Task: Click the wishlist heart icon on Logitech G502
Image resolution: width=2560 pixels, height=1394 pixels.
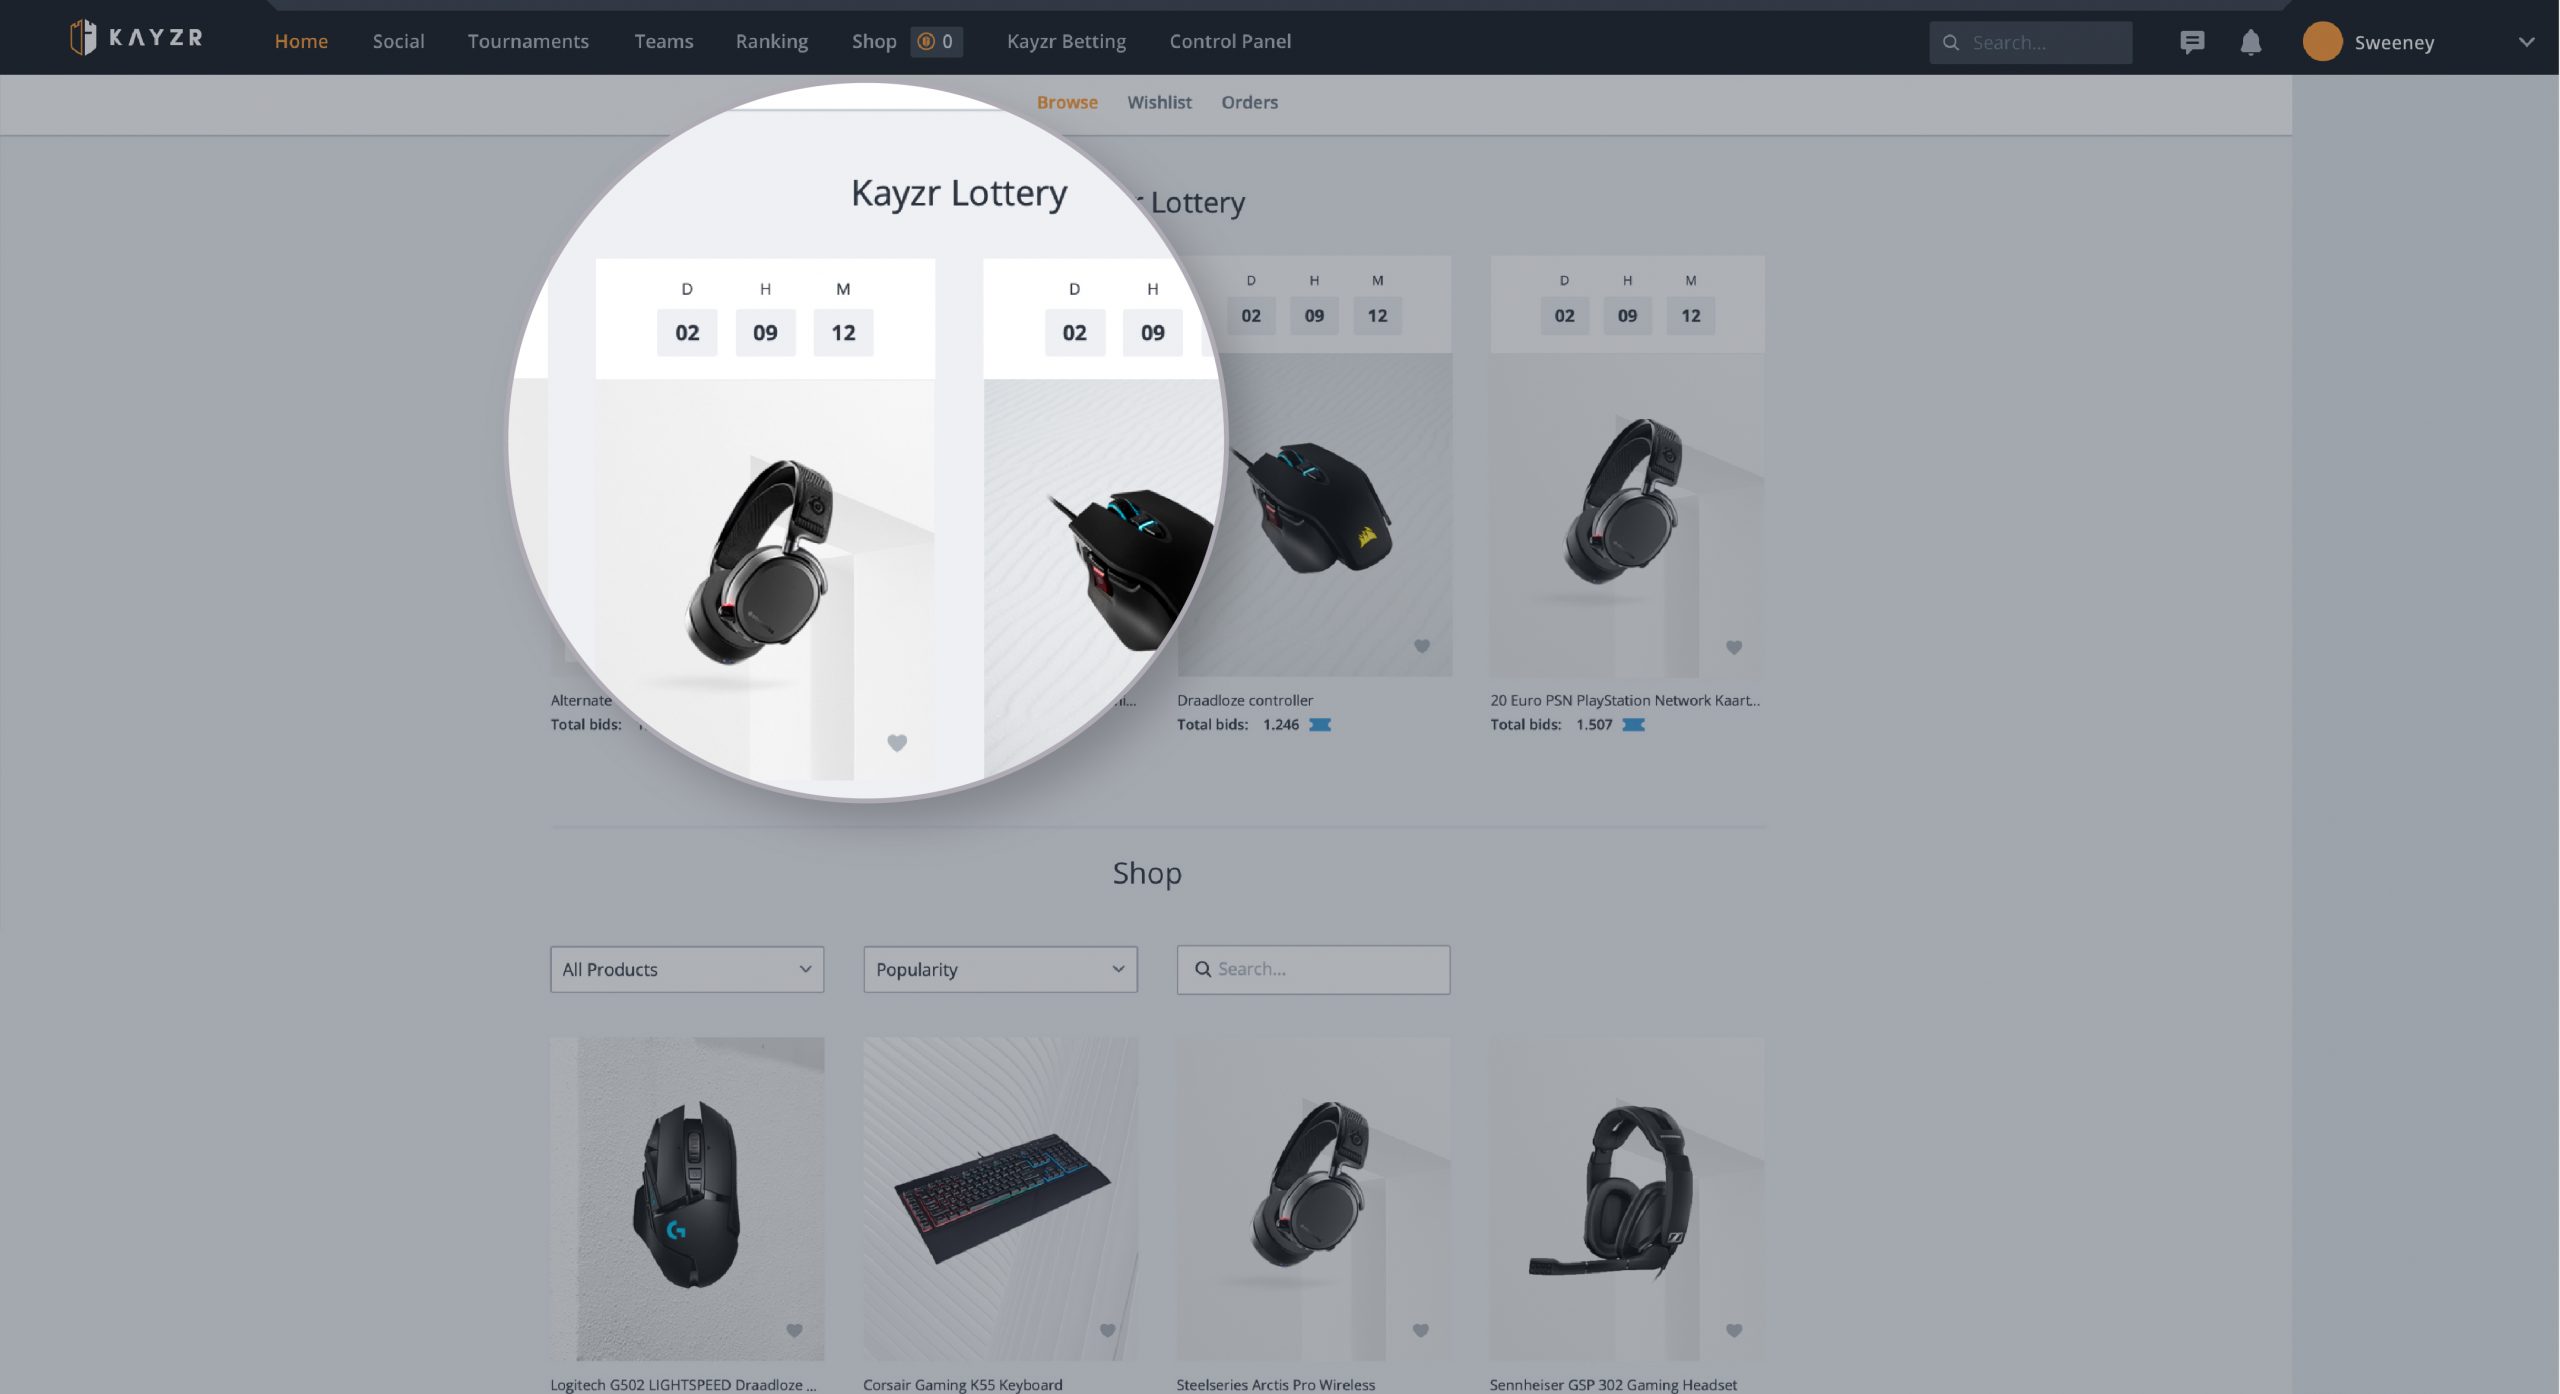Action: click(794, 1330)
